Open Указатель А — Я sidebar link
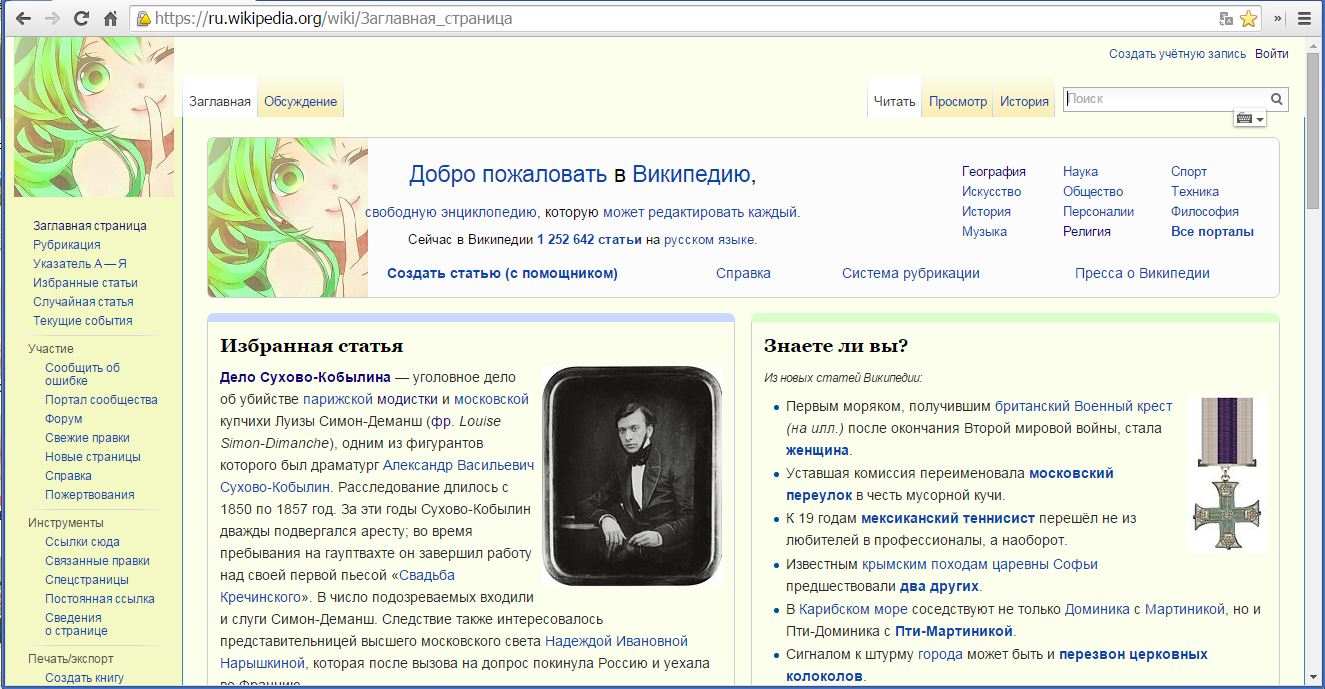 (x=79, y=264)
